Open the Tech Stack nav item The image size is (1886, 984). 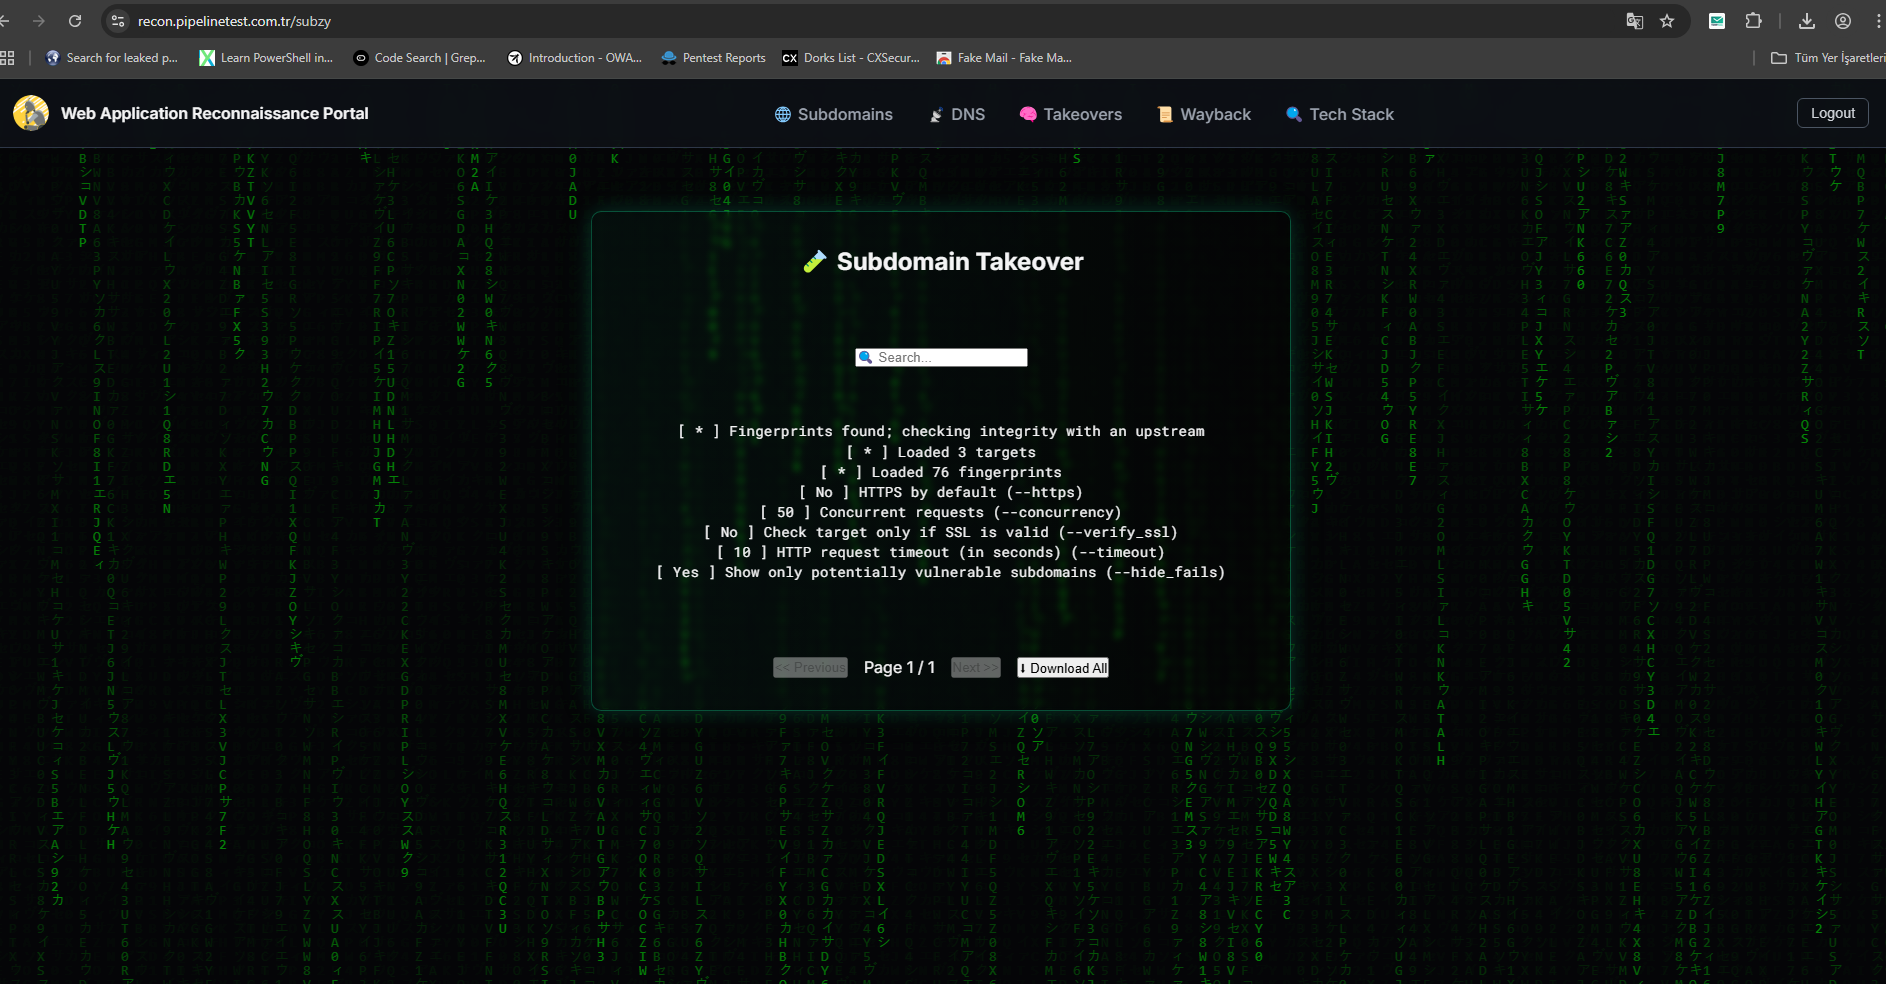click(x=1340, y=114)
